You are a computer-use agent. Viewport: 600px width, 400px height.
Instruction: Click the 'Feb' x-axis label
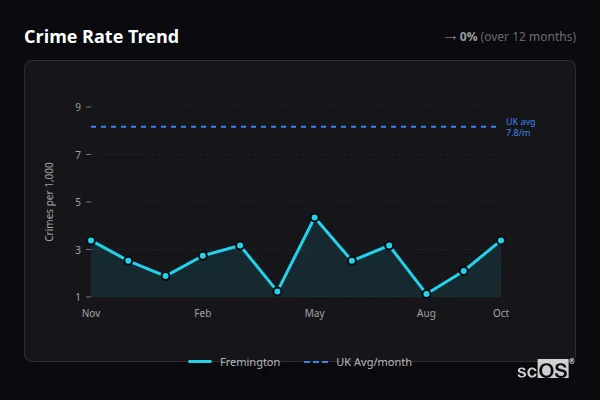(203, 313)
